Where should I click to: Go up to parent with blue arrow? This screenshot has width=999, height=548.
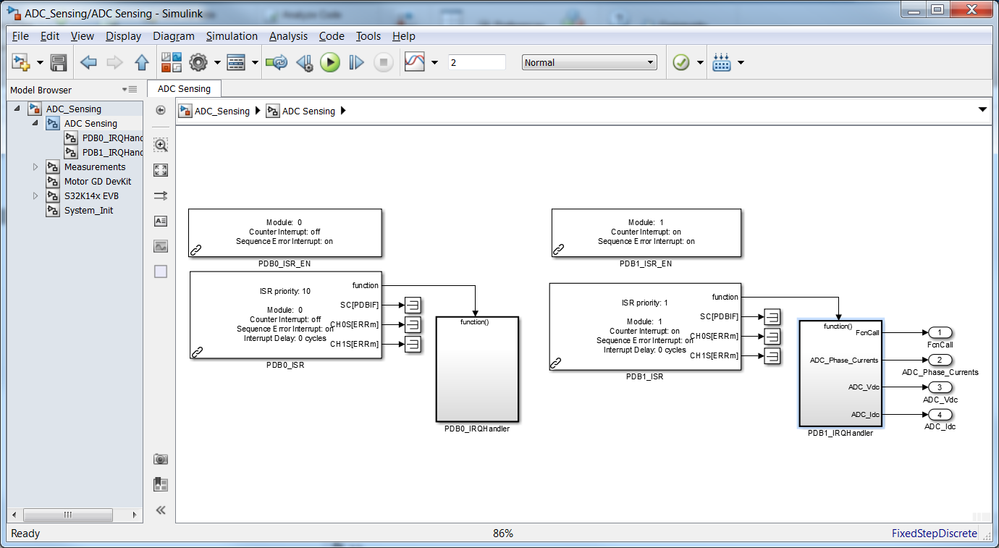141,62
